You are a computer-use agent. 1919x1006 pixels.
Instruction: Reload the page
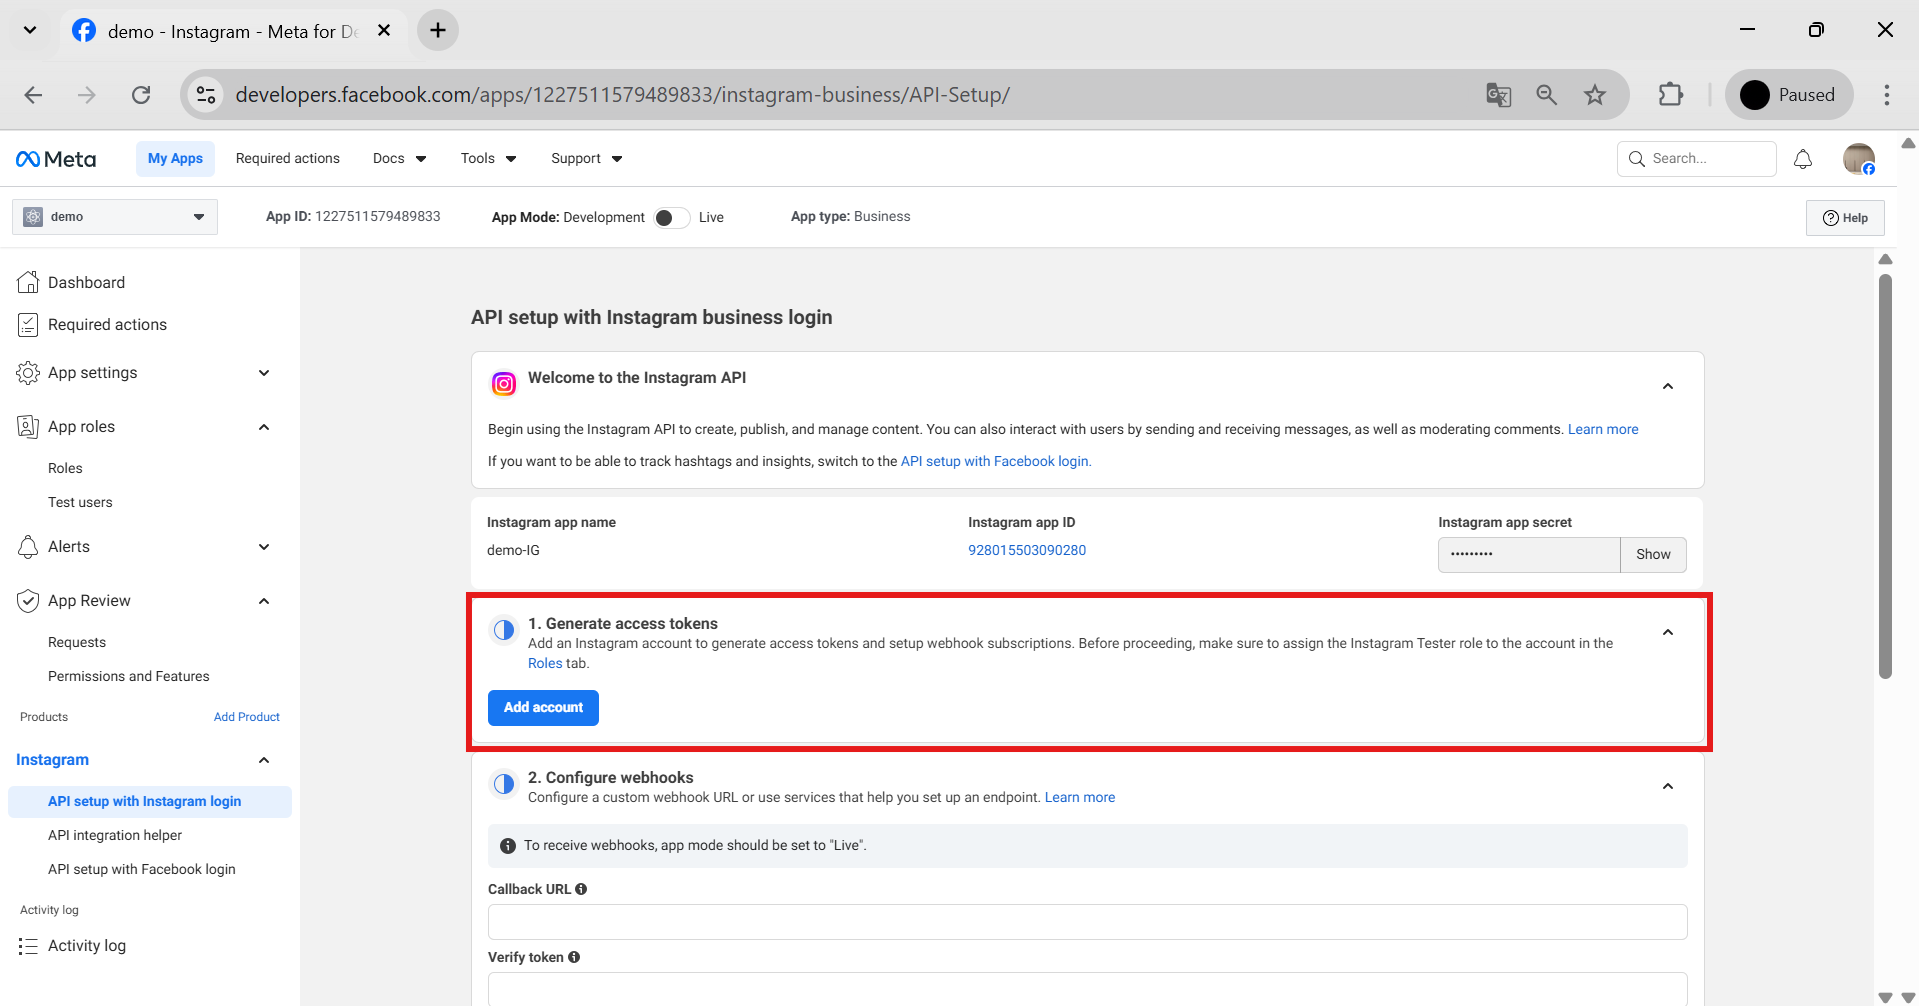coord(141,95)
